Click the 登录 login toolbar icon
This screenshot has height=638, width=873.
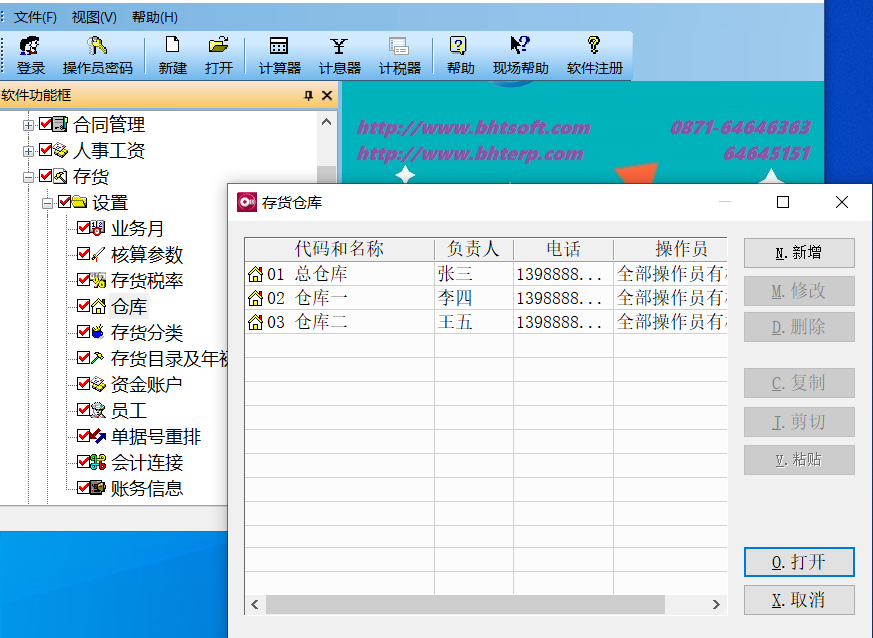click(x=30, y=54)
